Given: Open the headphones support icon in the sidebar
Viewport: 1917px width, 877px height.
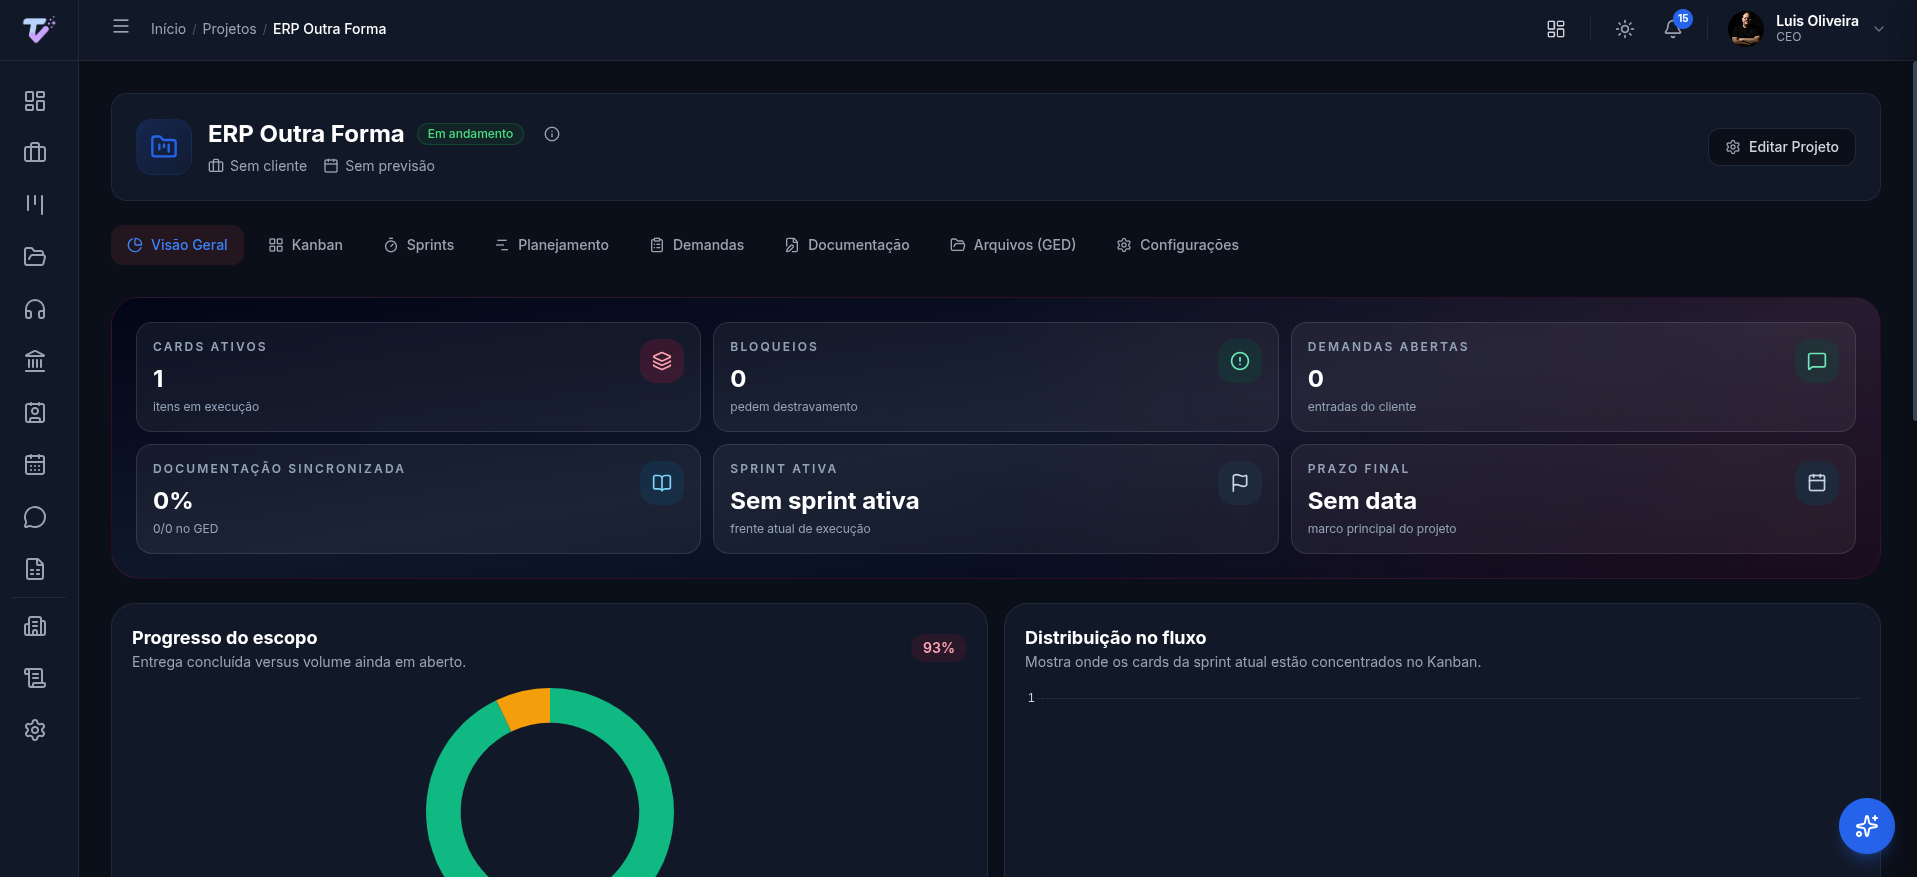Looking at the screenshot, I should (35, 309).
